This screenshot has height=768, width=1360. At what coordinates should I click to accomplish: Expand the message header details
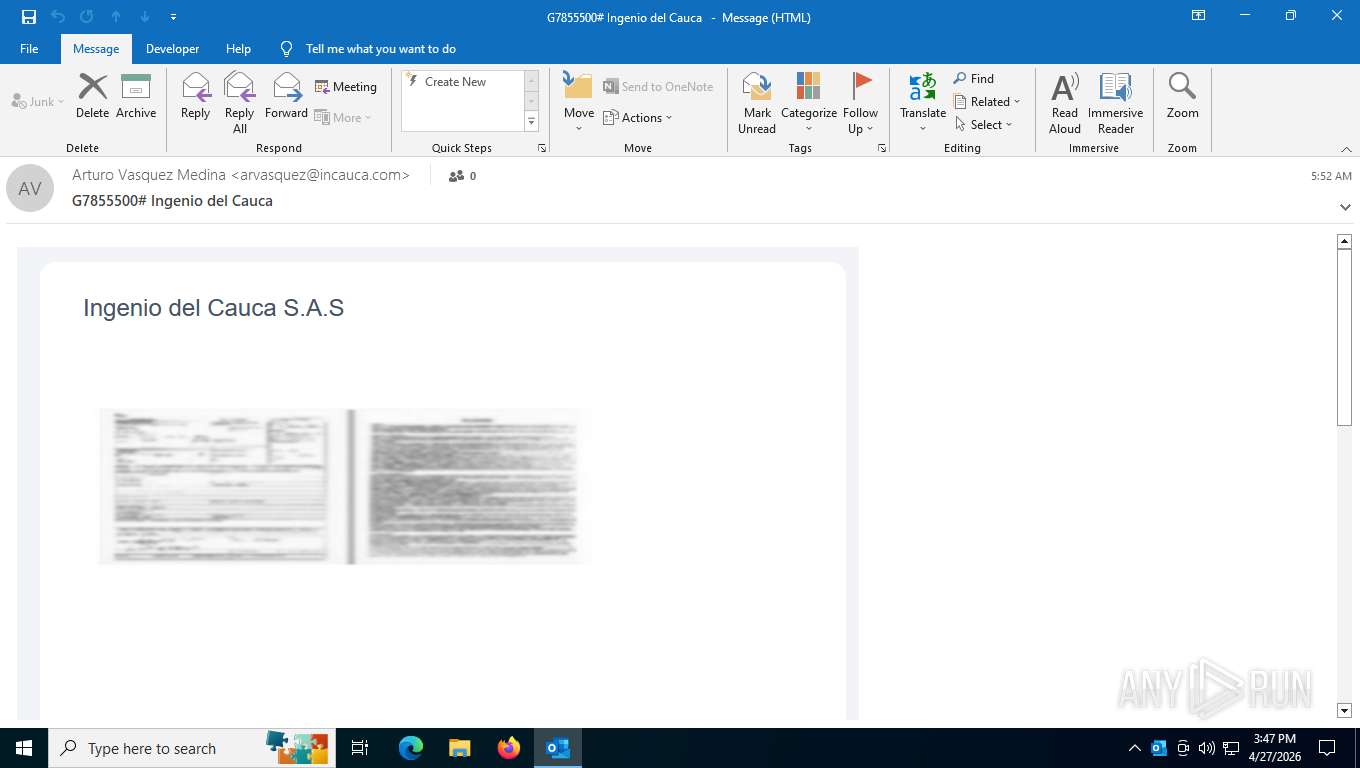click(1345, 207)
